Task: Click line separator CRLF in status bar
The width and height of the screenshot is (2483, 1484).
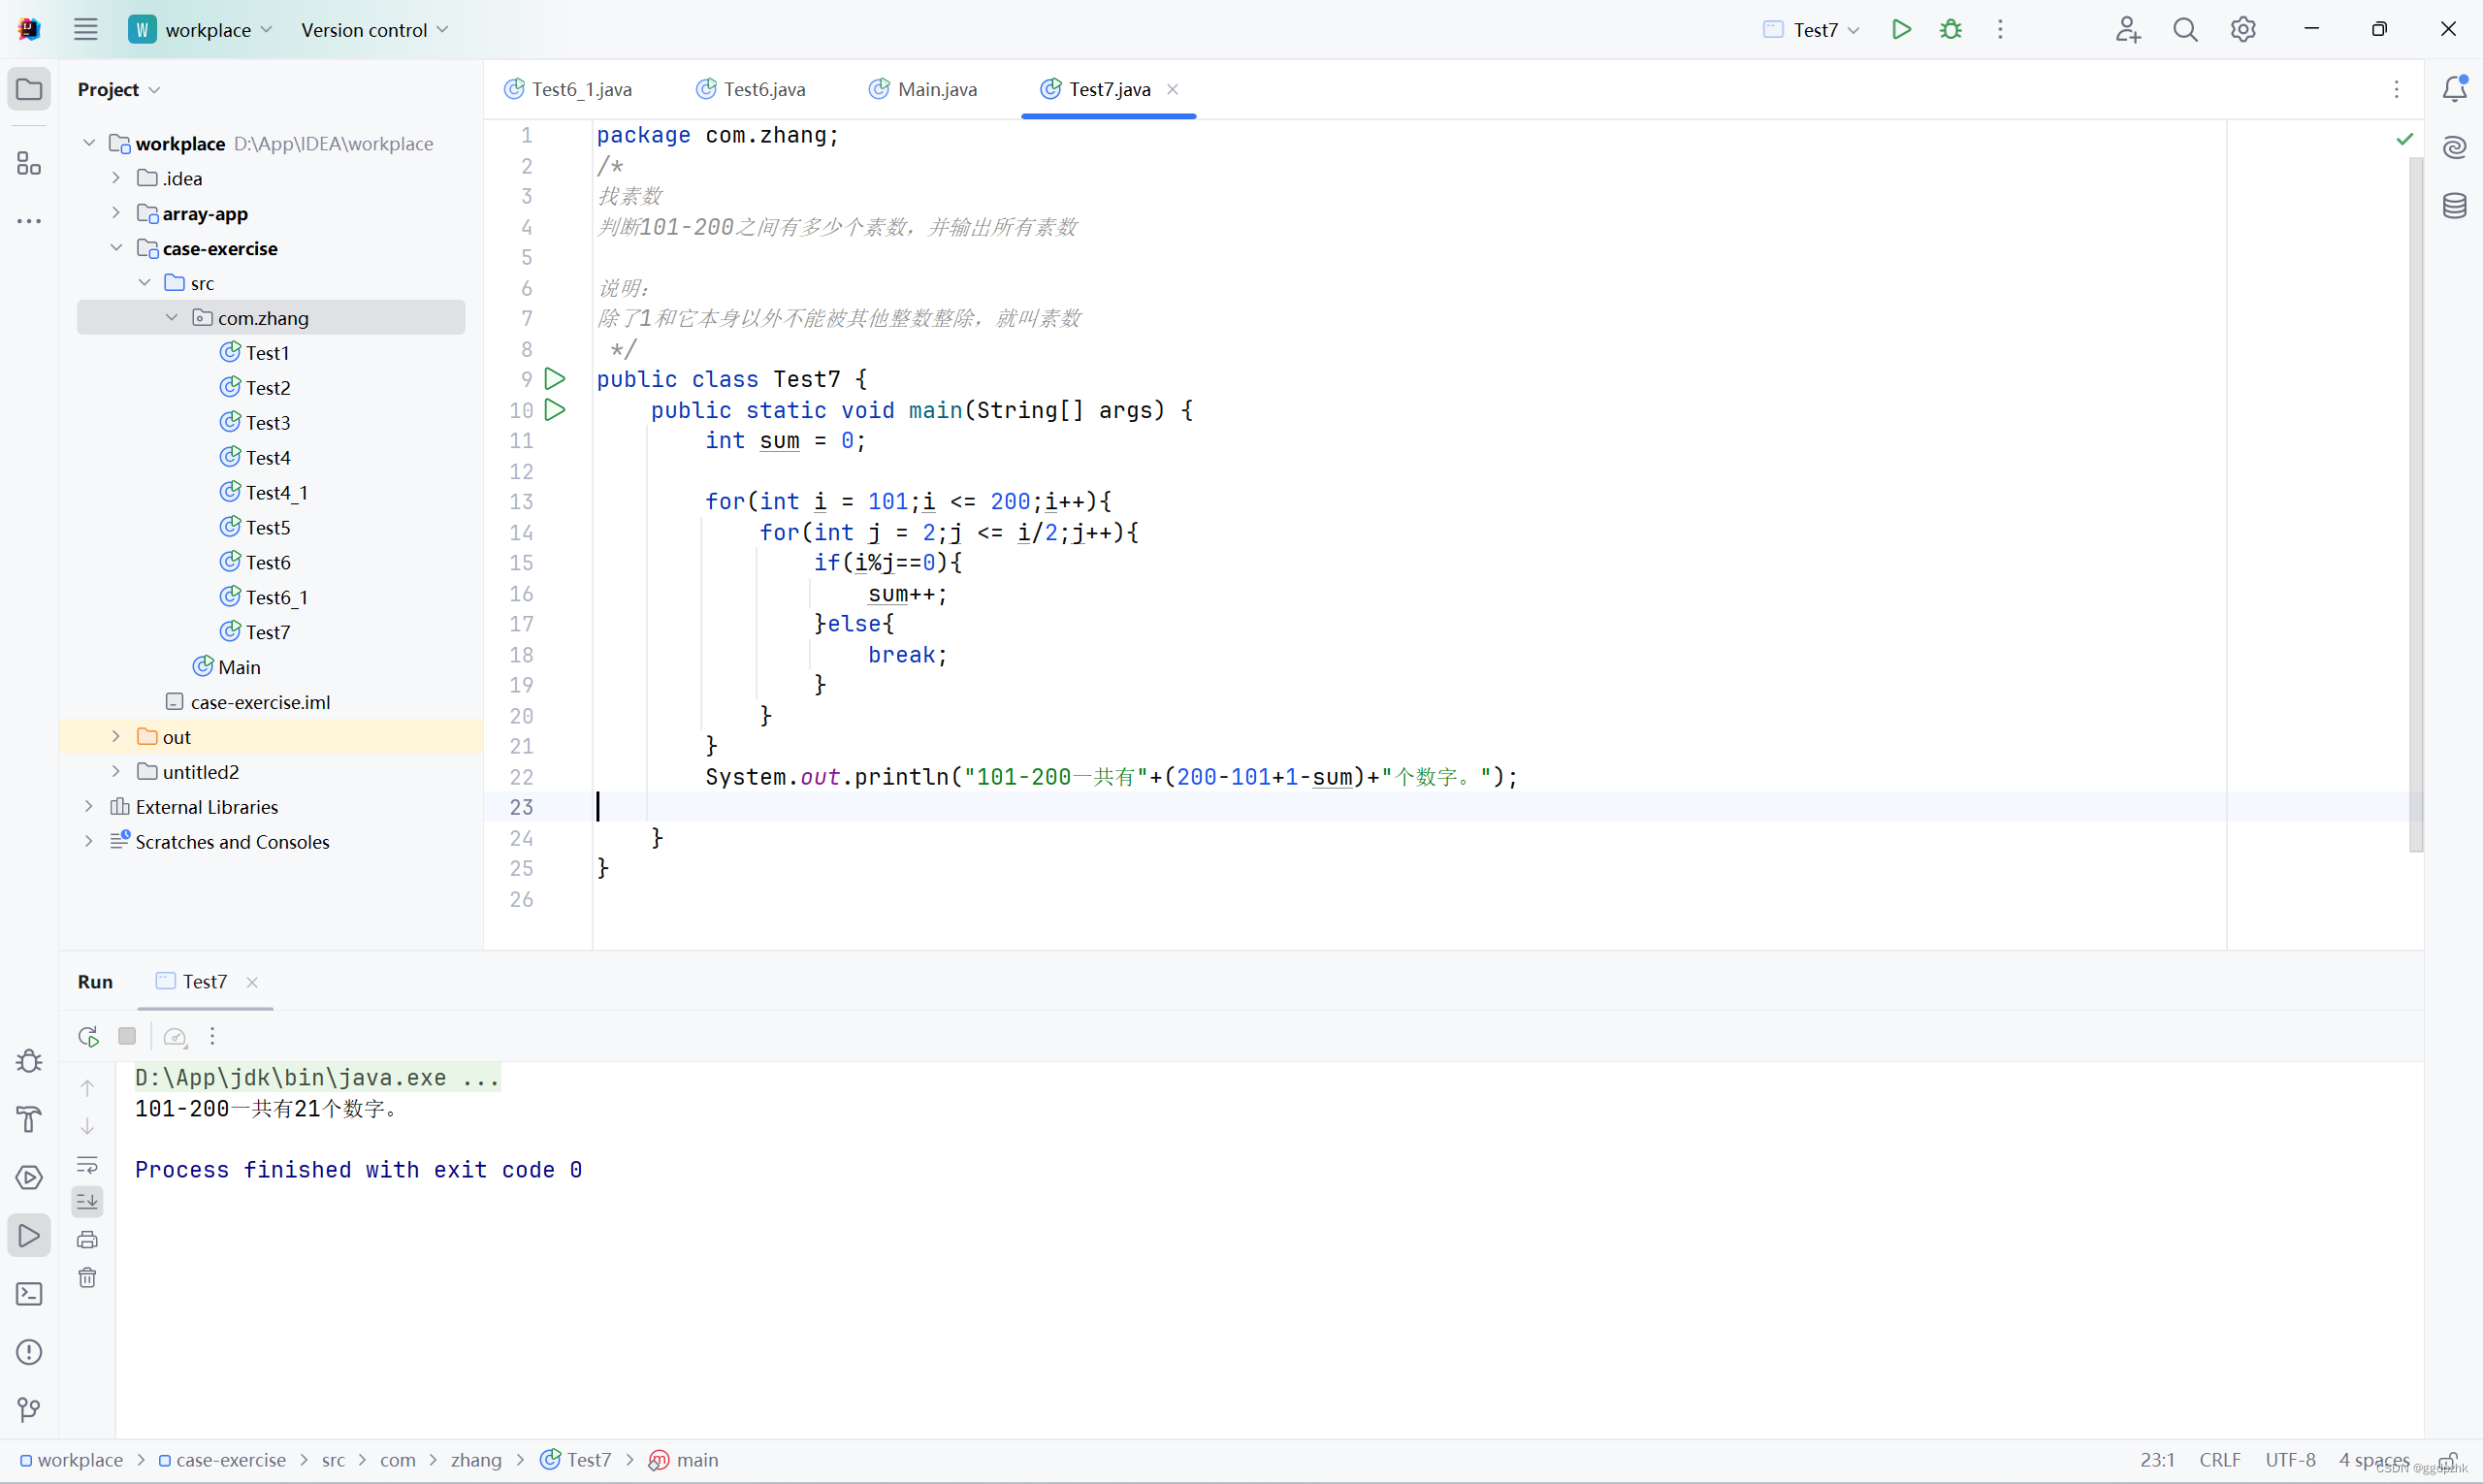Action: click(x=2221, y=1460)
